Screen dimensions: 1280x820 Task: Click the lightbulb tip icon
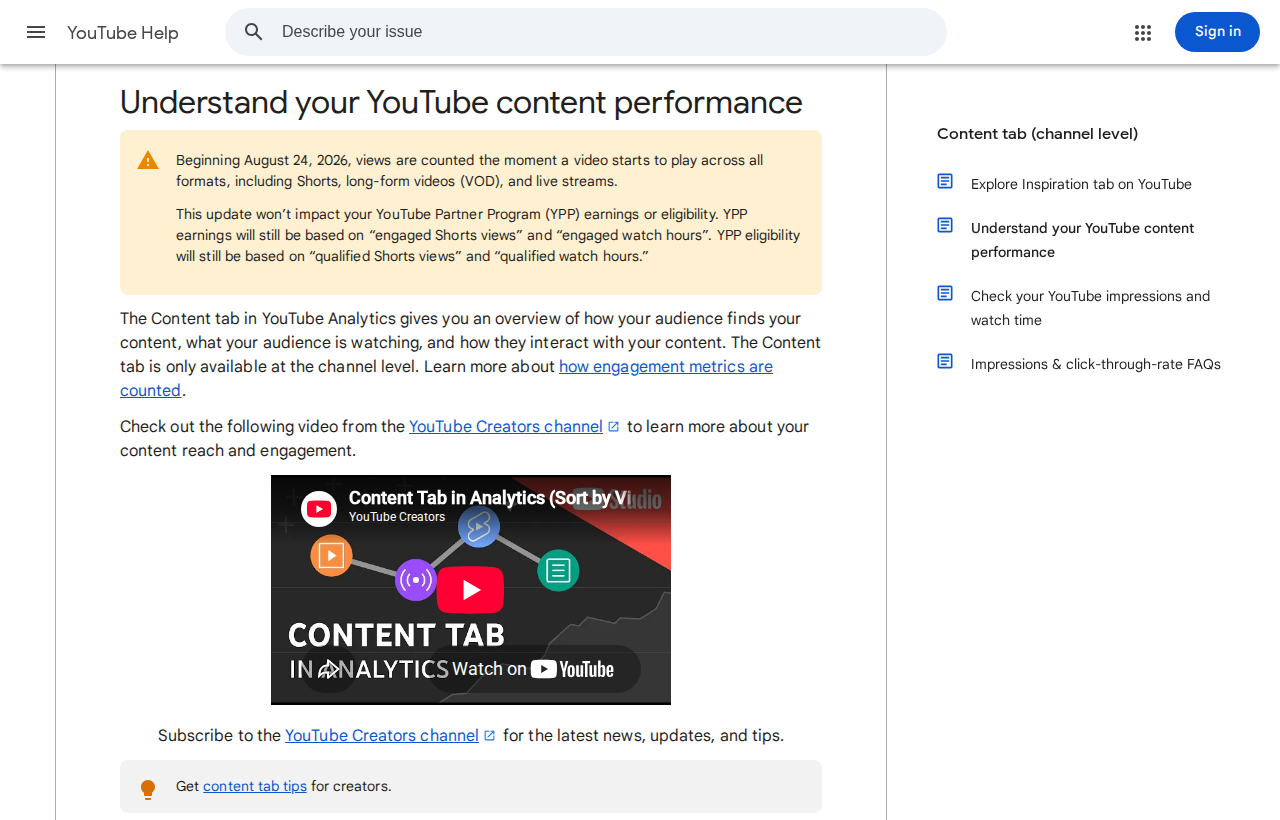click(148, 789)
